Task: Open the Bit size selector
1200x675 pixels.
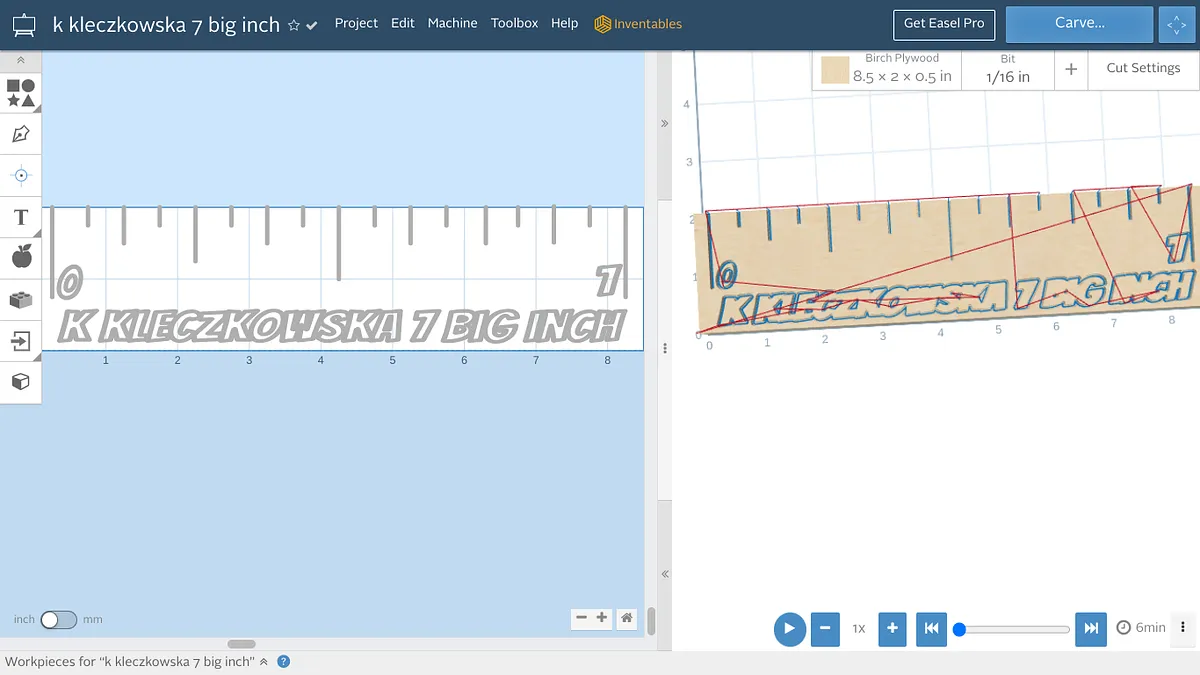Action: tap(1007, 70)
